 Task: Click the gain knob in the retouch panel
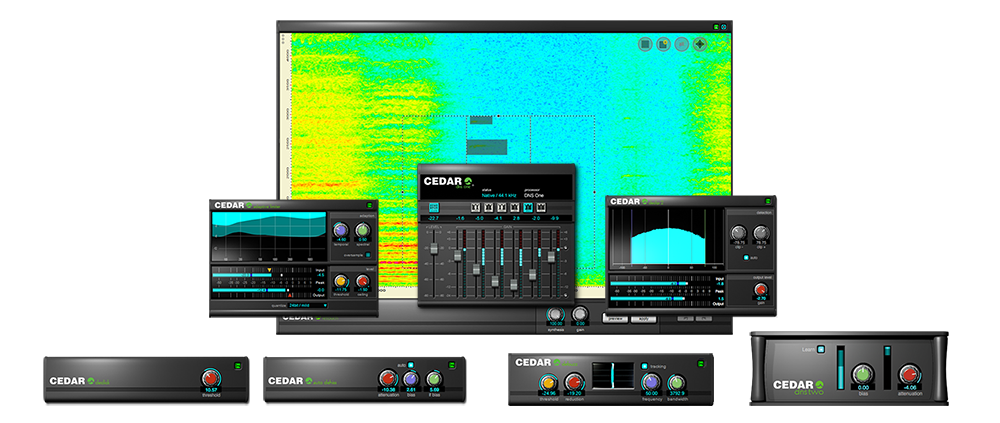pyautogui.click(x=580, y=315)
